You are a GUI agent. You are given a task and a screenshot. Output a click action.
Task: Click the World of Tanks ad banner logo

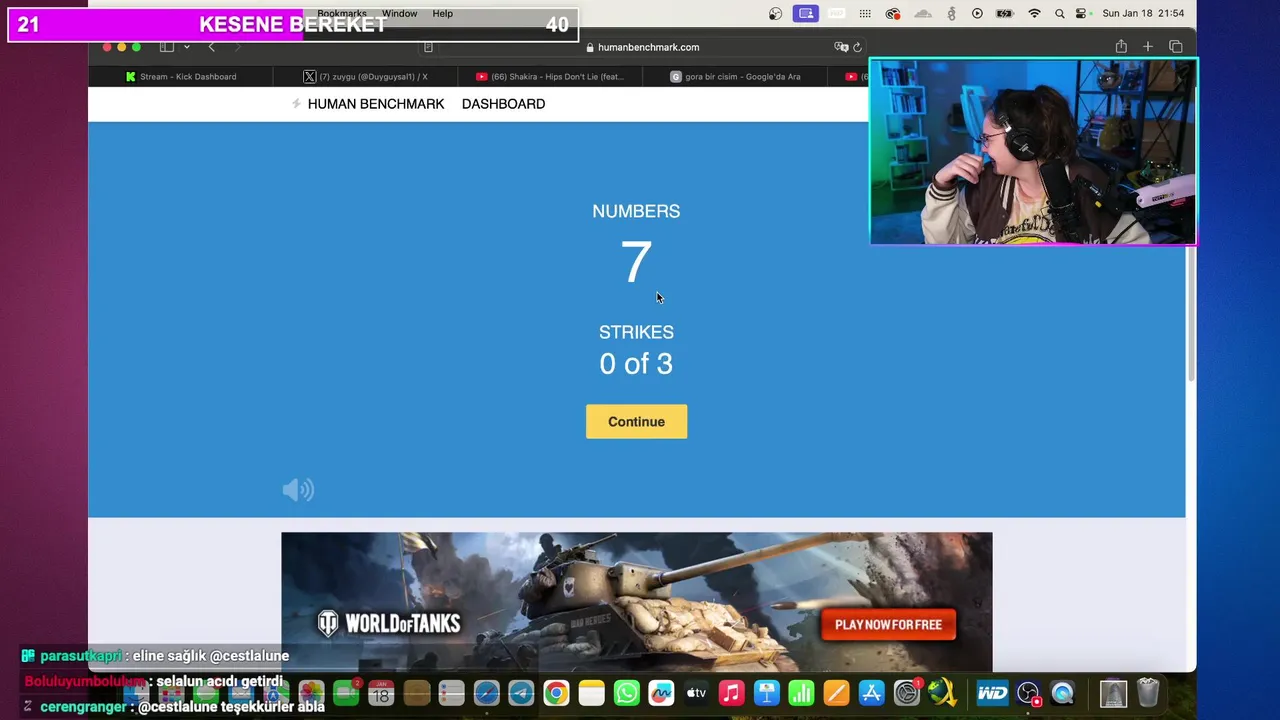[389, 624]
